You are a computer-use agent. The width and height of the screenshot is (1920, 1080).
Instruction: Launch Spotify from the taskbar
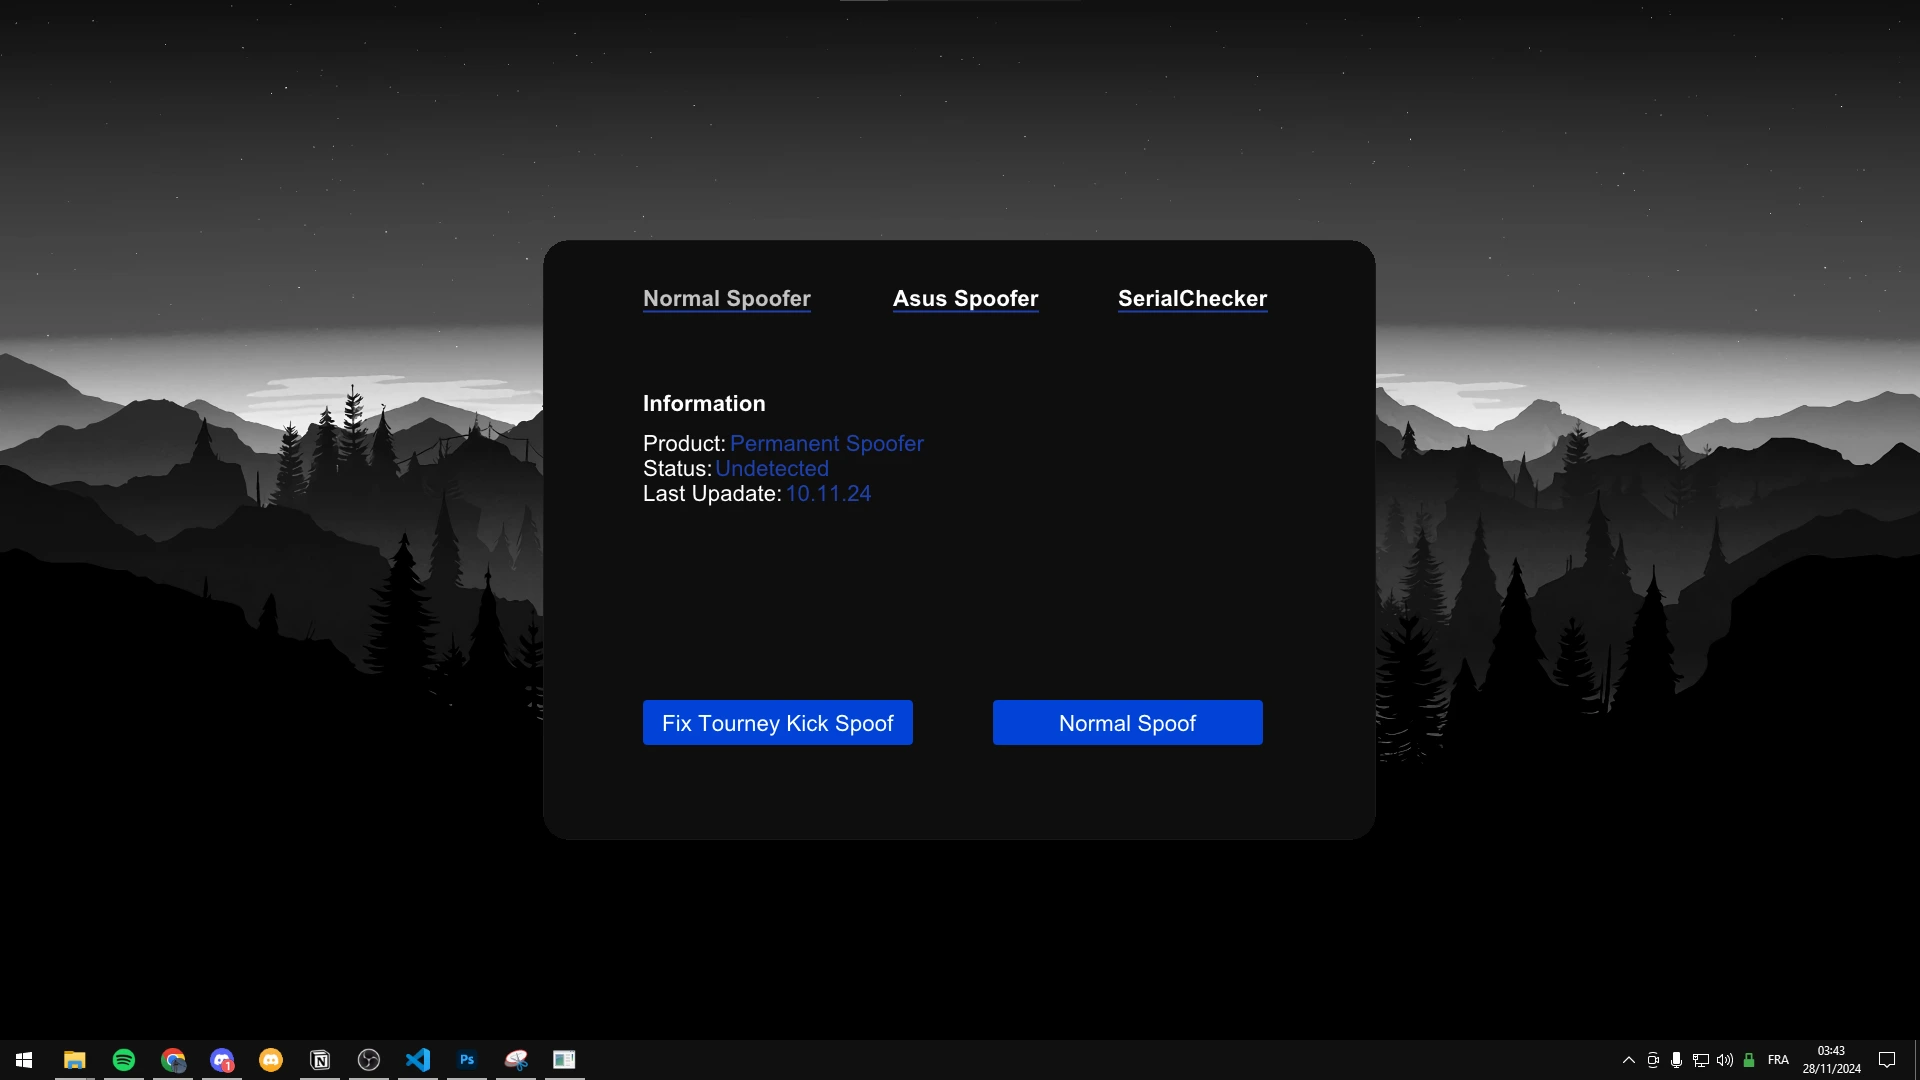124,1060
